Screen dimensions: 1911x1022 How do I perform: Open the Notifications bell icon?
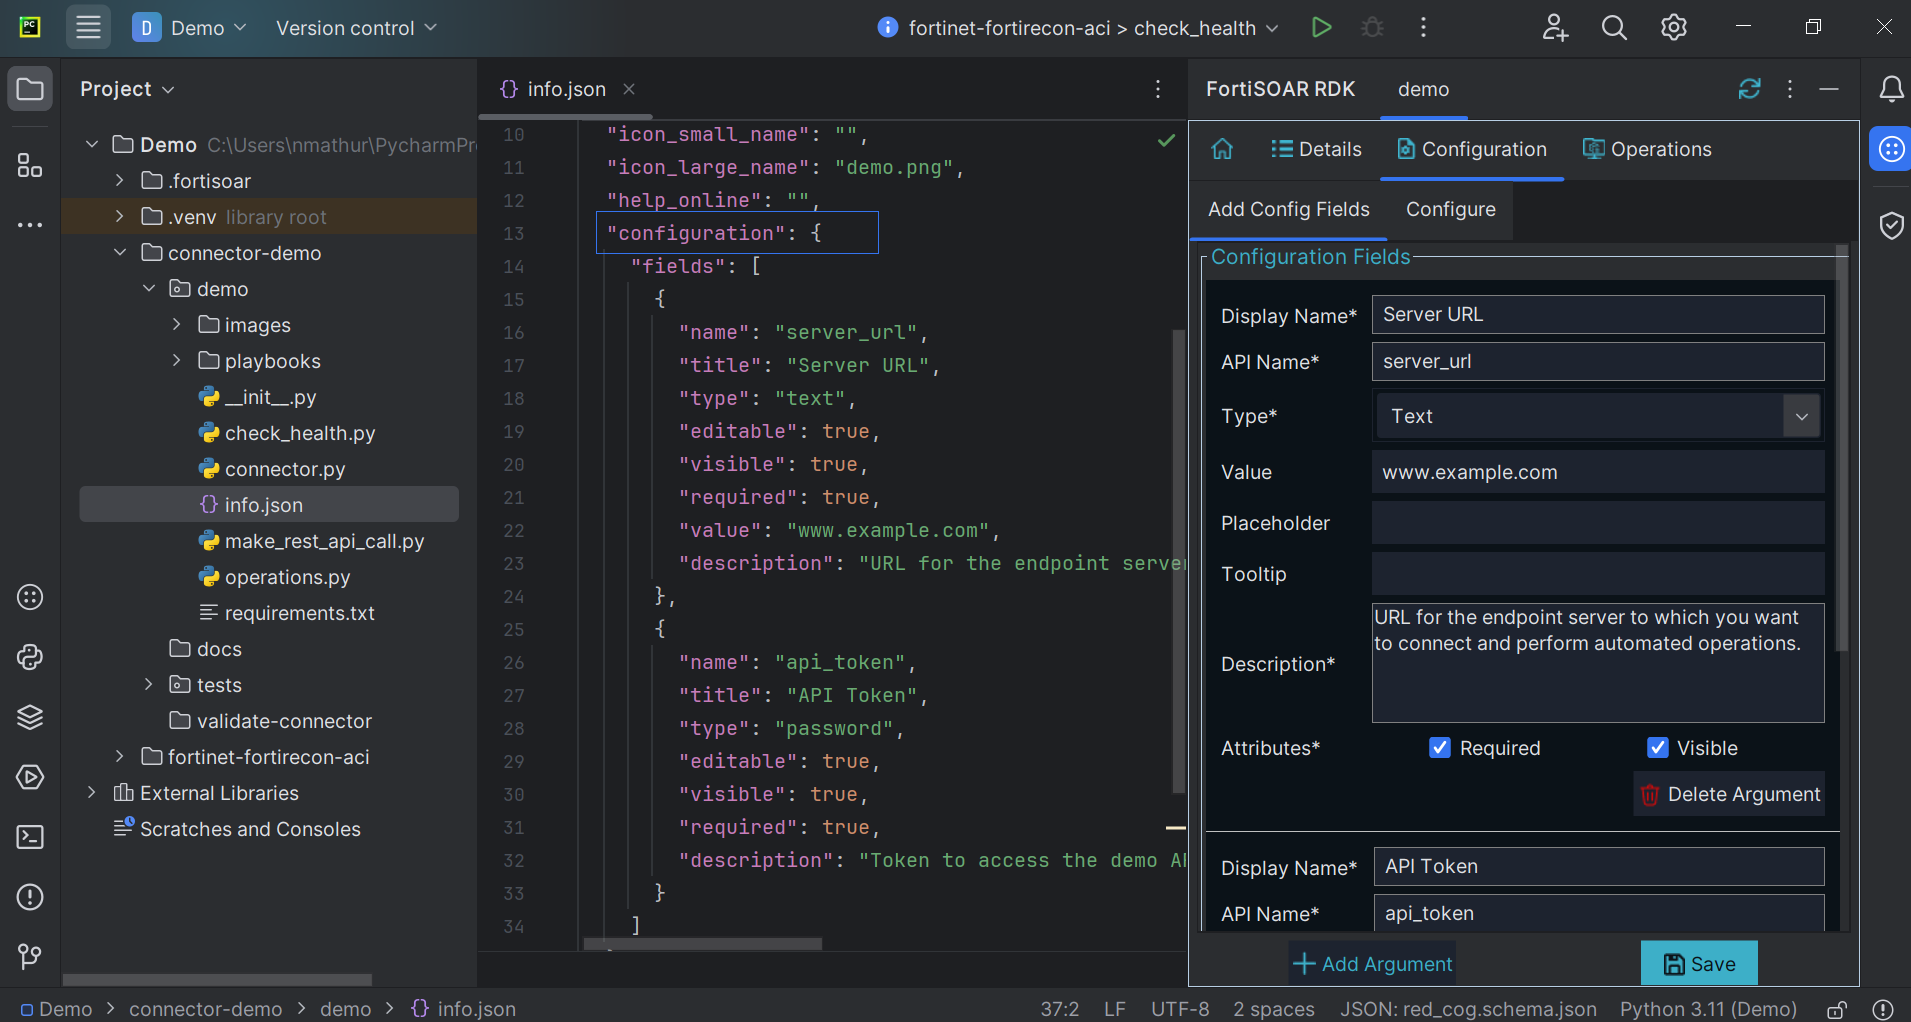[1890, 90]
